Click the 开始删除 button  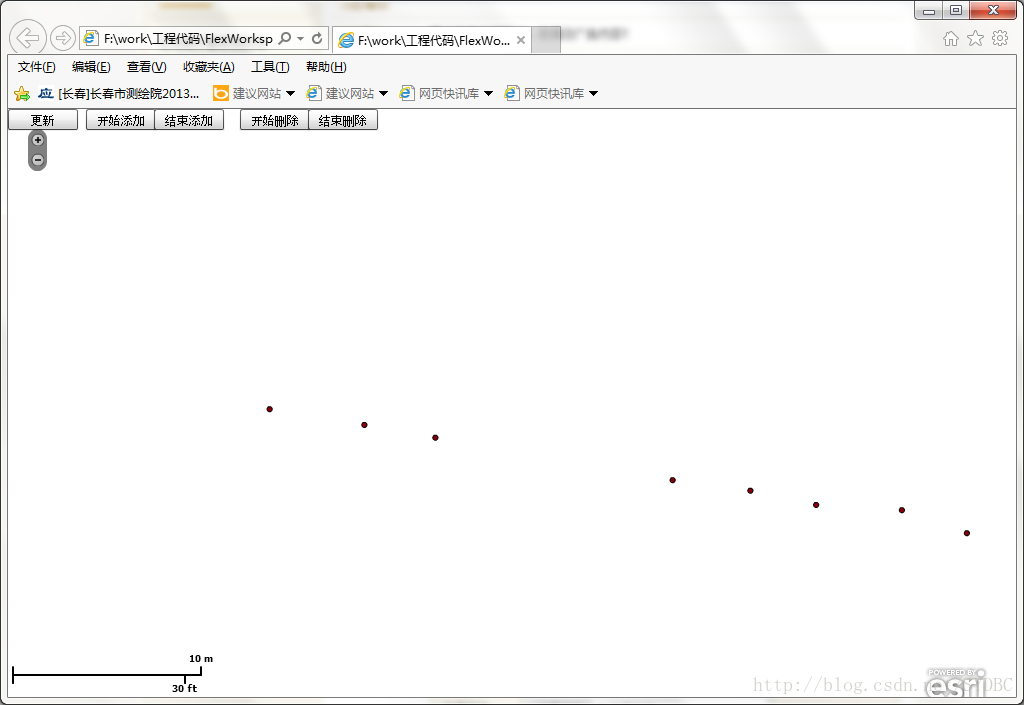275,120
